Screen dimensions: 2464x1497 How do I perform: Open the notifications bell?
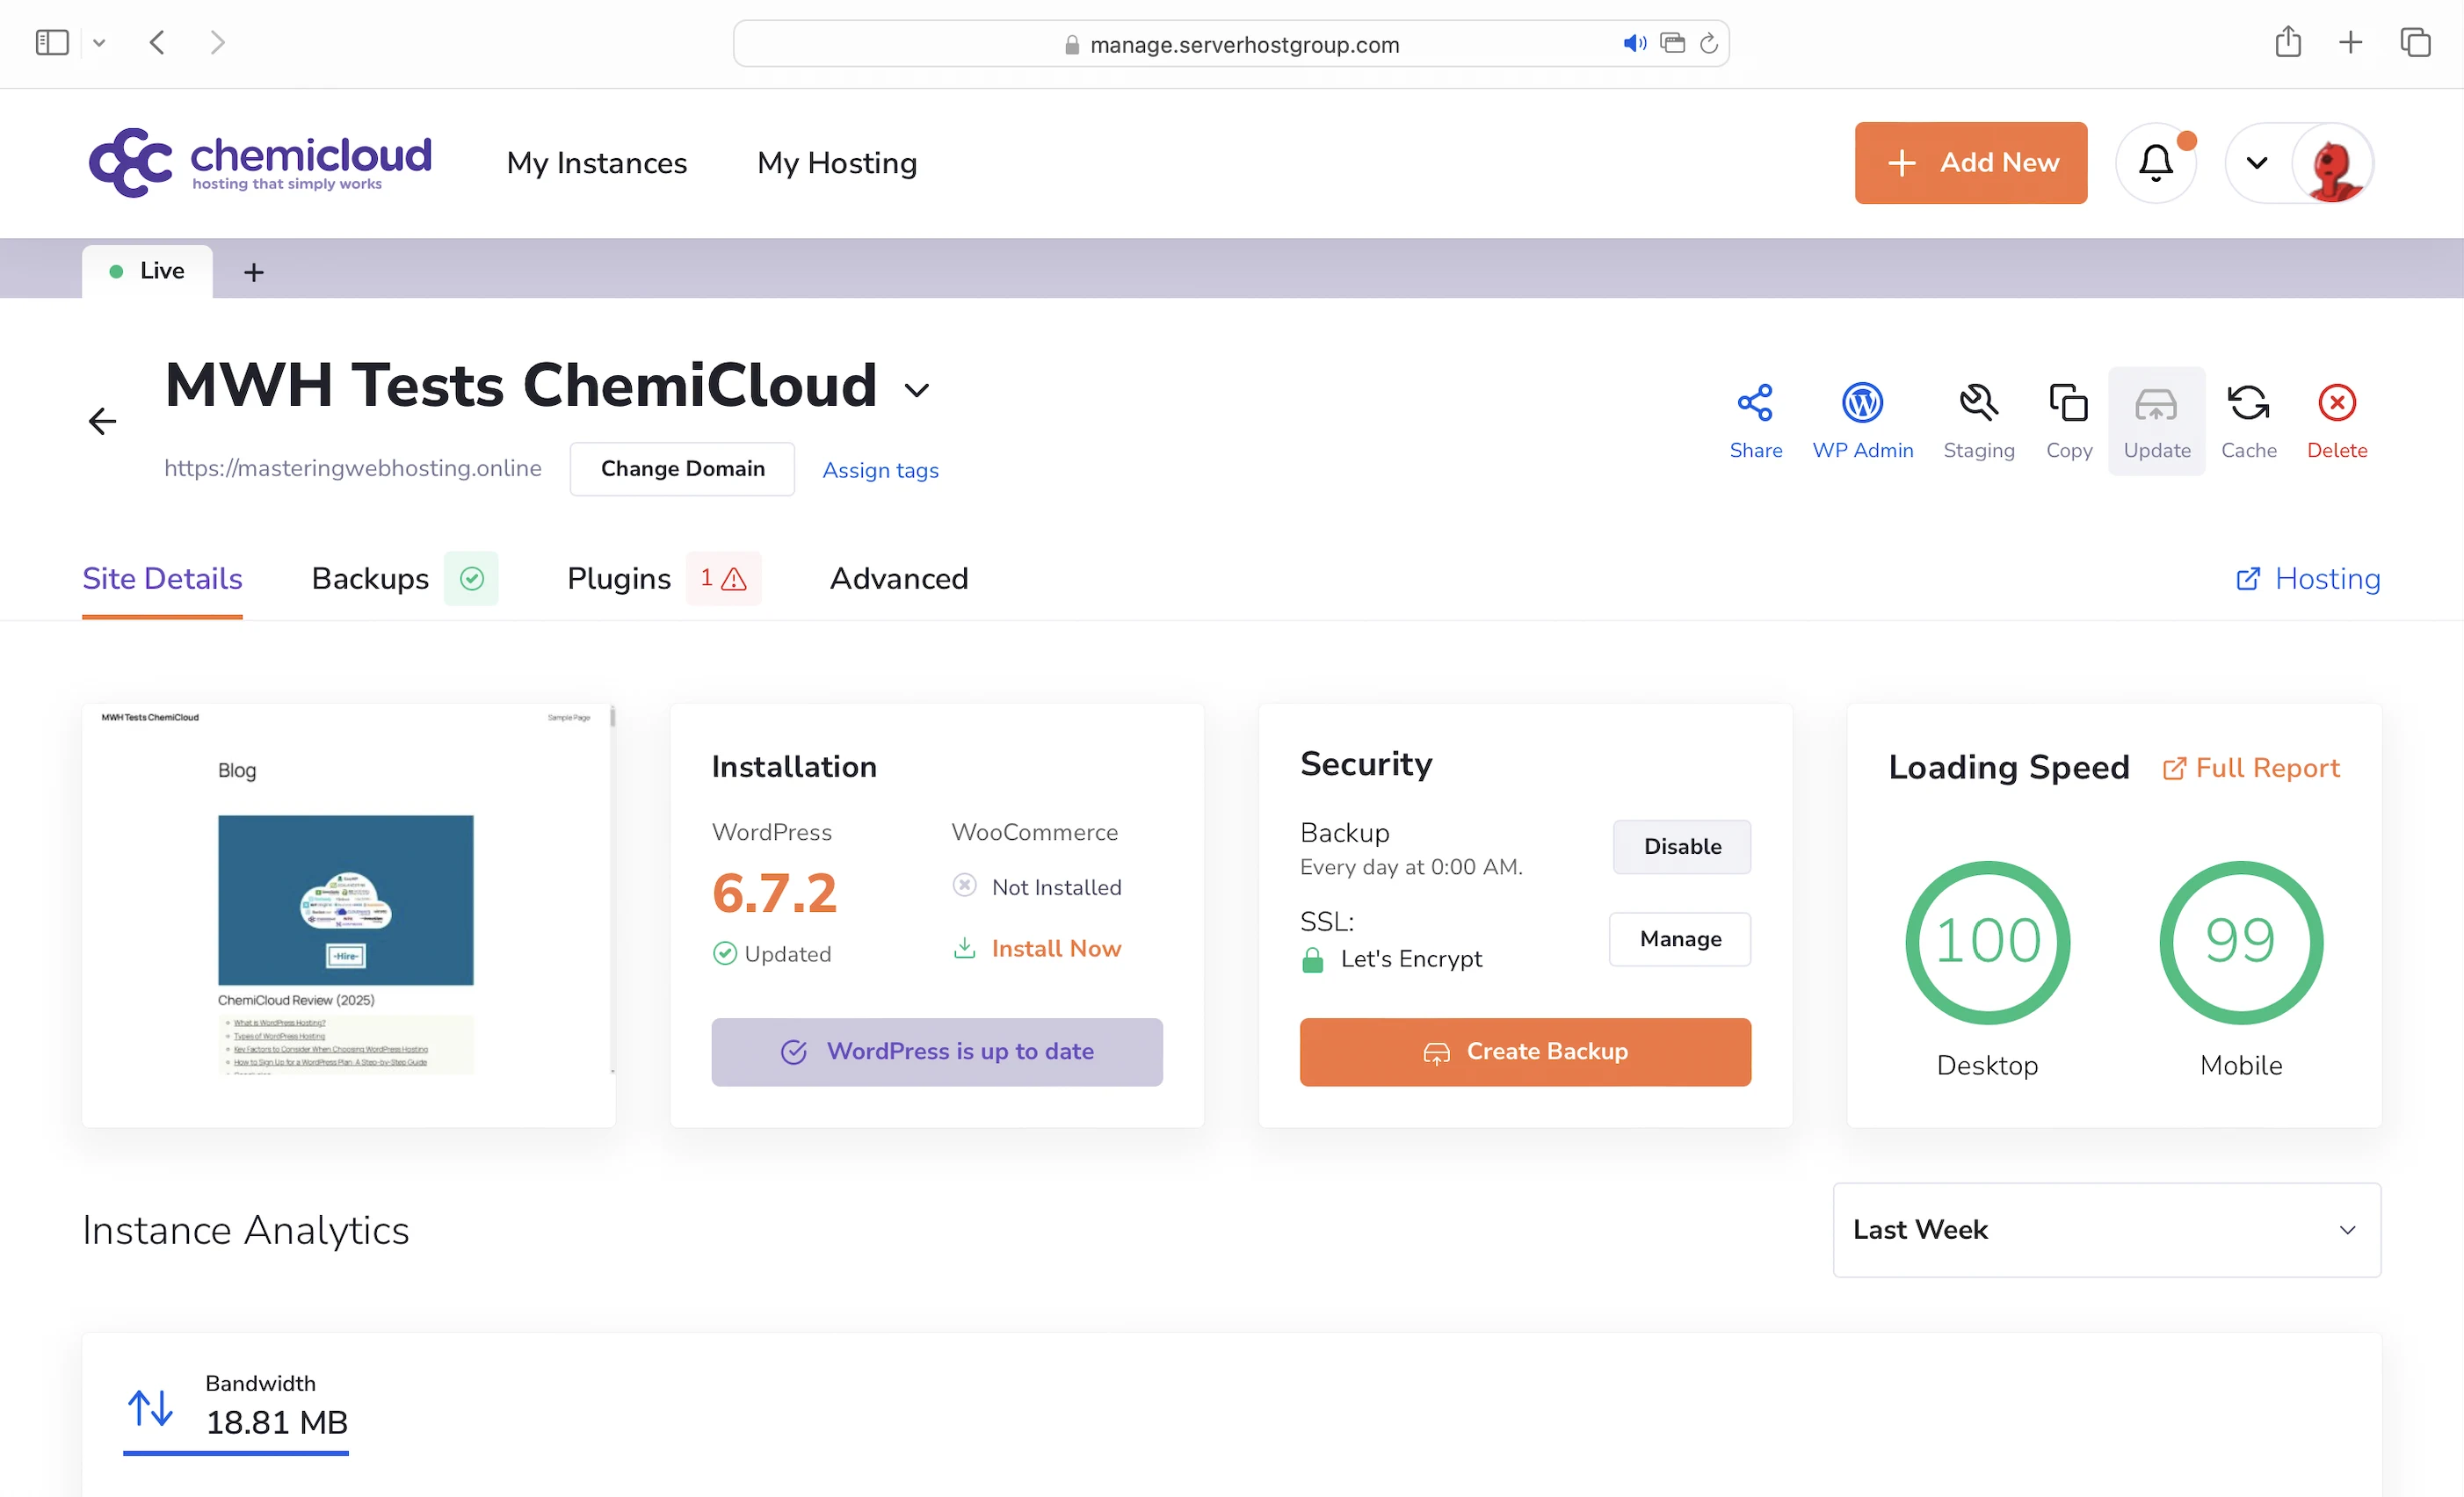click(2155, 163)
